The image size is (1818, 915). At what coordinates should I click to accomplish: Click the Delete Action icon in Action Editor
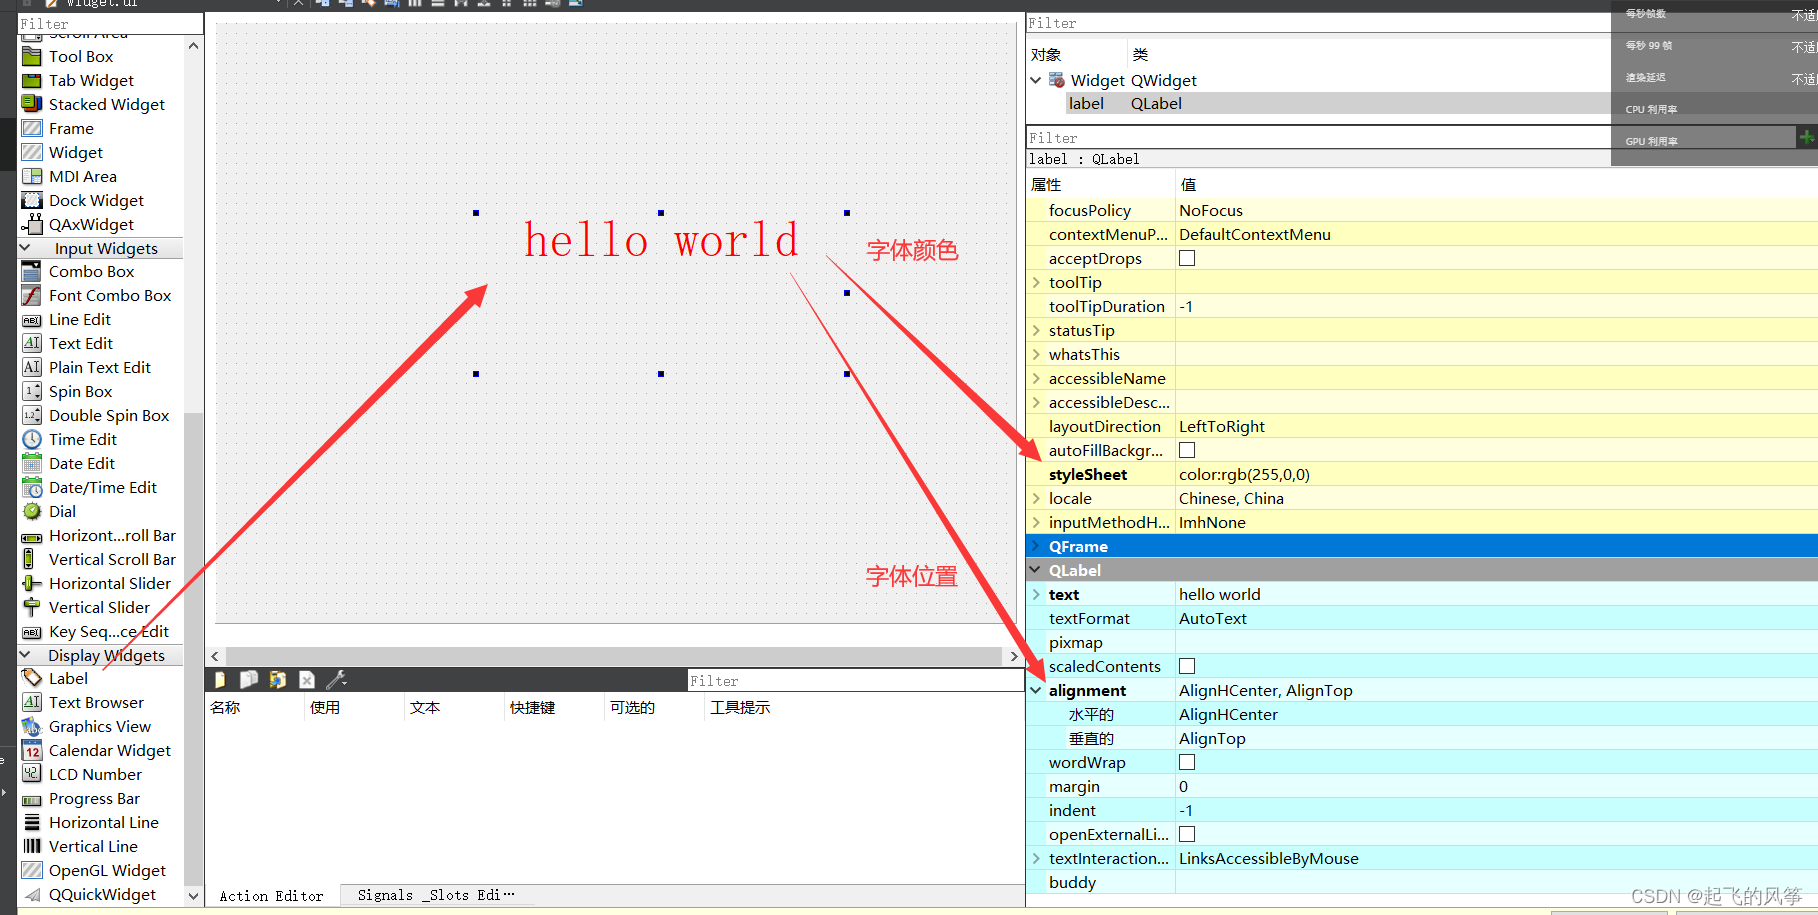click(x=306, y=679)
